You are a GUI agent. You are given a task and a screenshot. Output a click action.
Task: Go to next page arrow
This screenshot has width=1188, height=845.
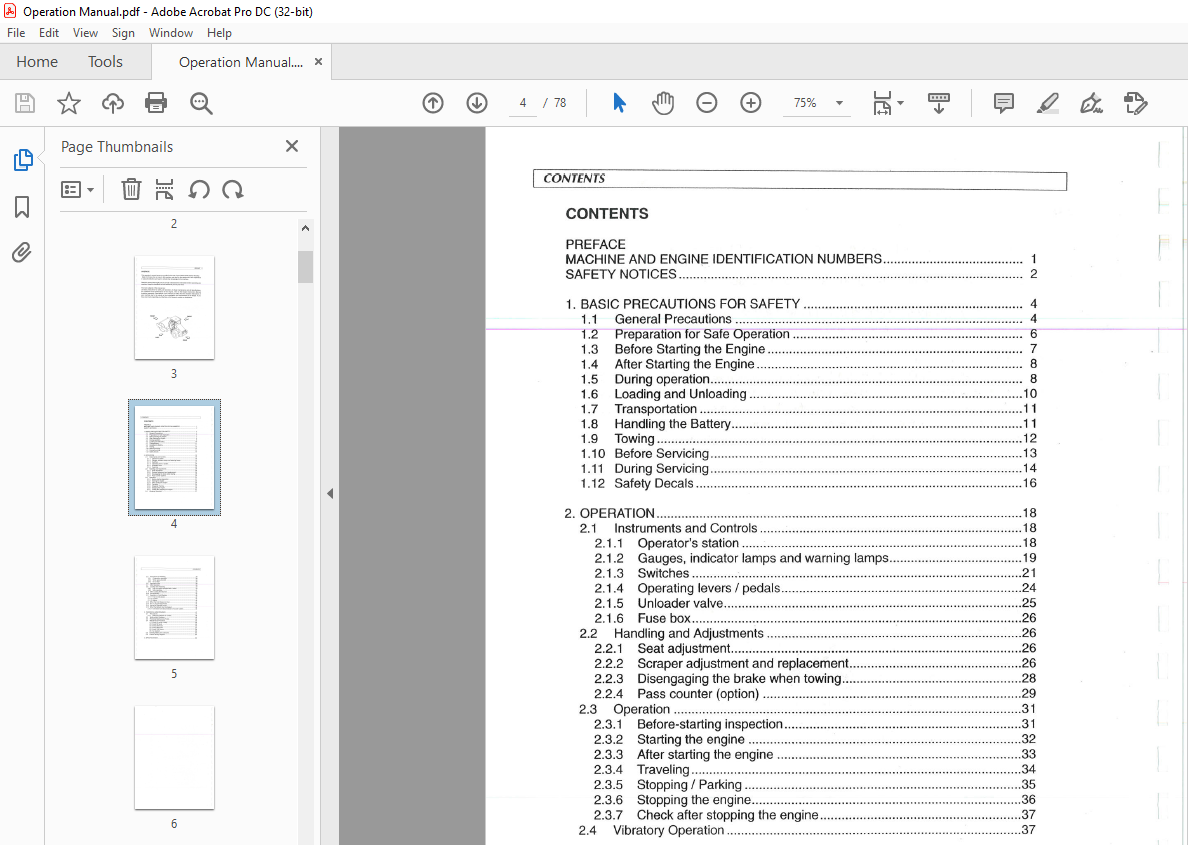(477, 103)
